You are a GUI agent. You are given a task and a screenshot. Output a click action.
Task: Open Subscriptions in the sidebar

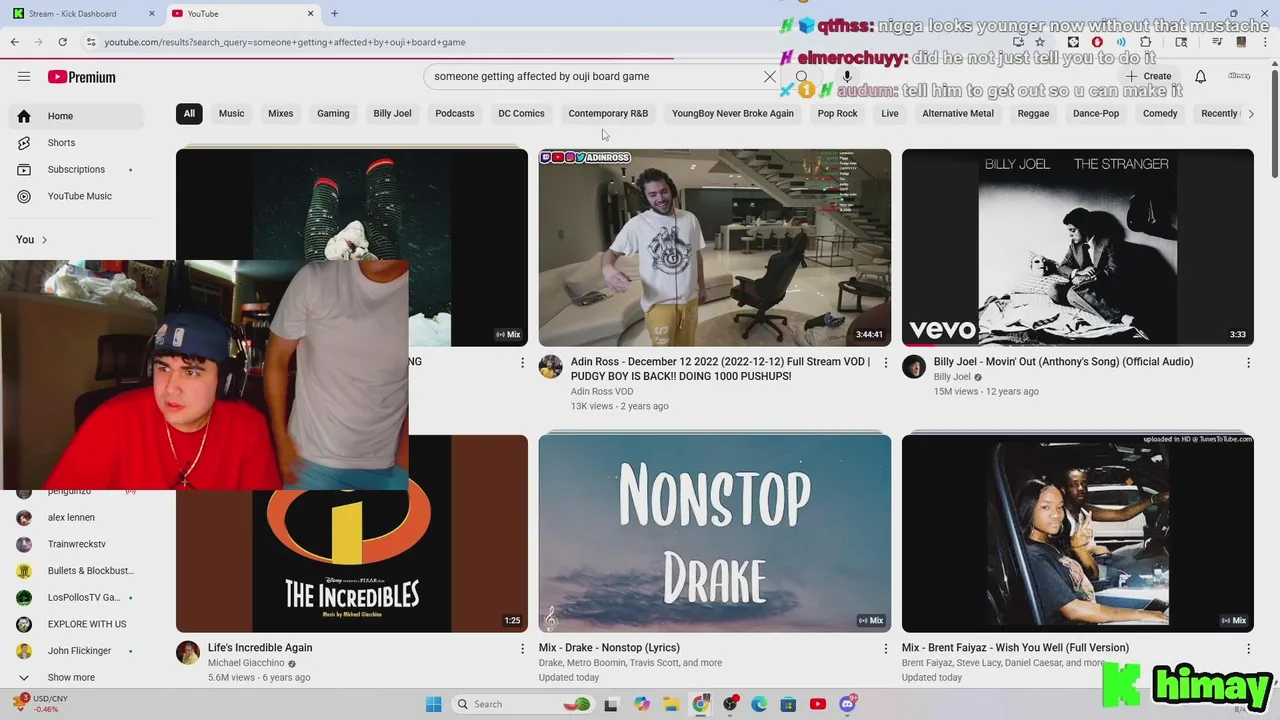pos(77,170)
